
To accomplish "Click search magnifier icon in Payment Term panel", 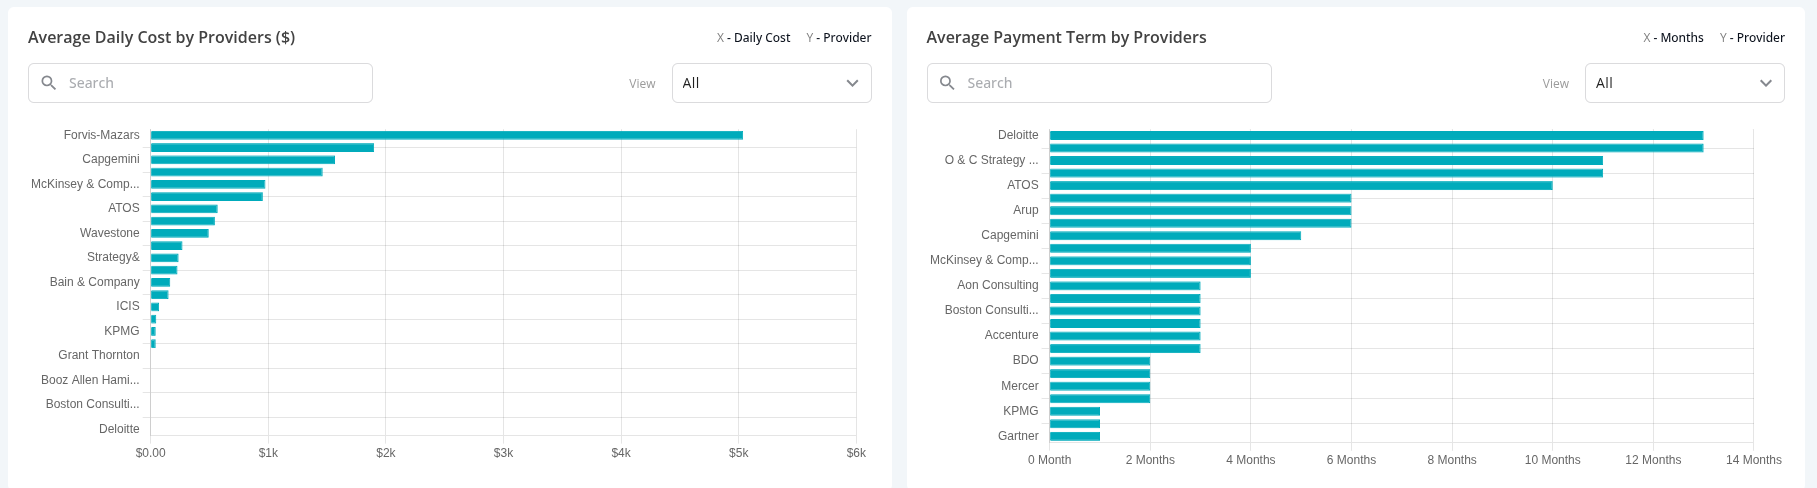I will 947,83.
